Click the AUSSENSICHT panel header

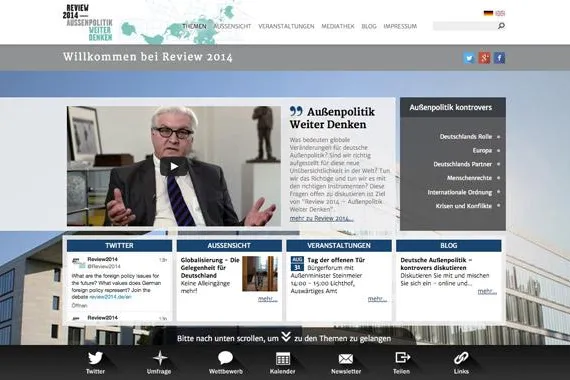tap(229, 245)
